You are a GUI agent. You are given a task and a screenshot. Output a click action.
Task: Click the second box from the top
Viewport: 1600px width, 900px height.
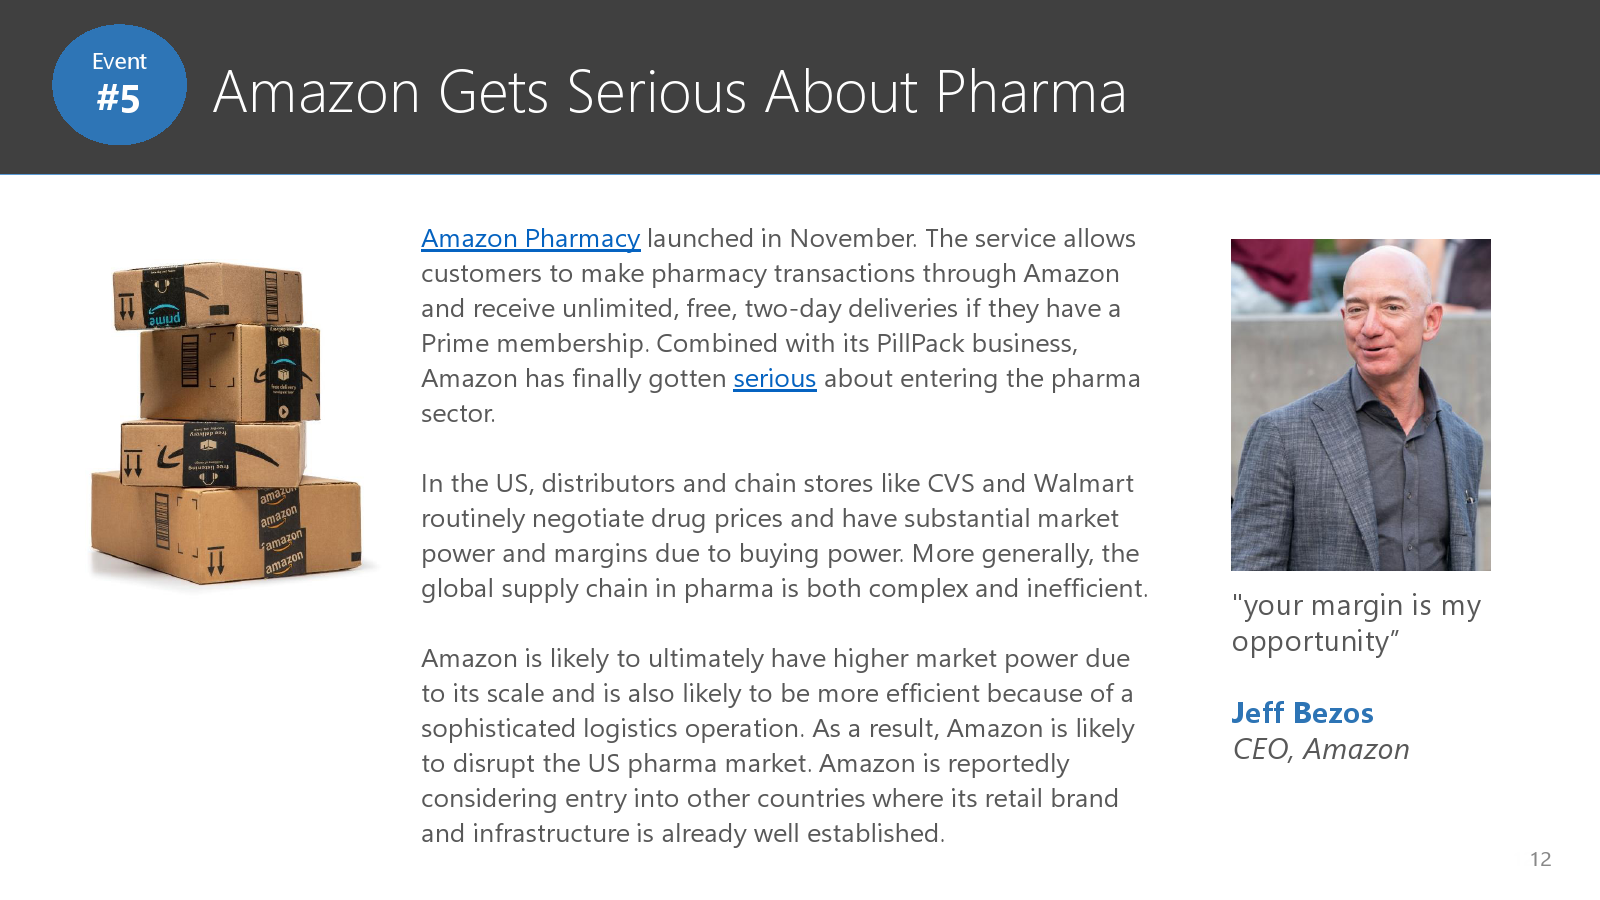230,373
